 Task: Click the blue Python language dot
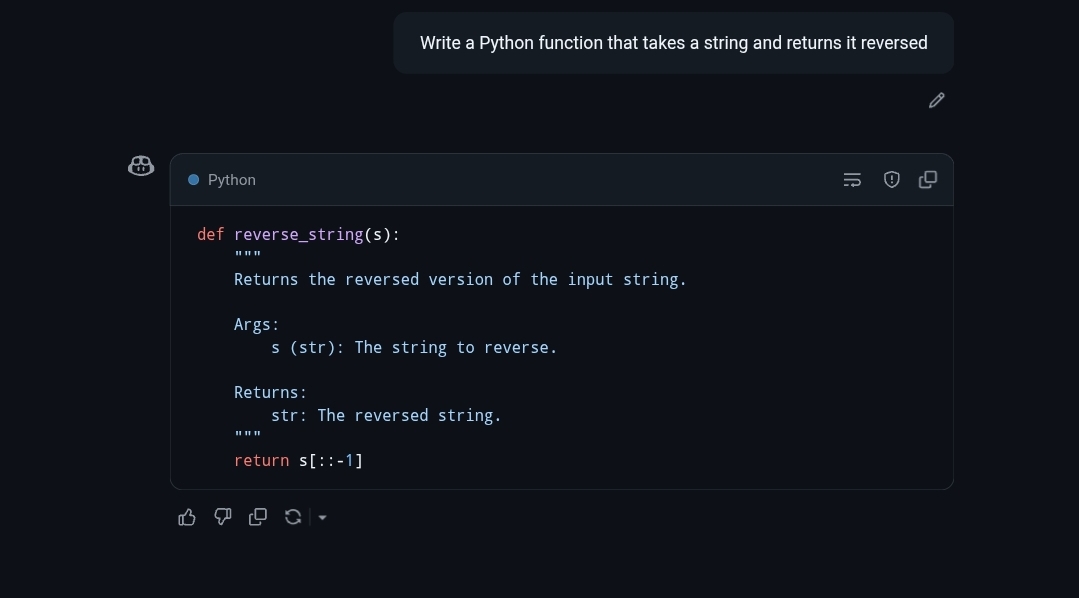click(x=193, y=180)
